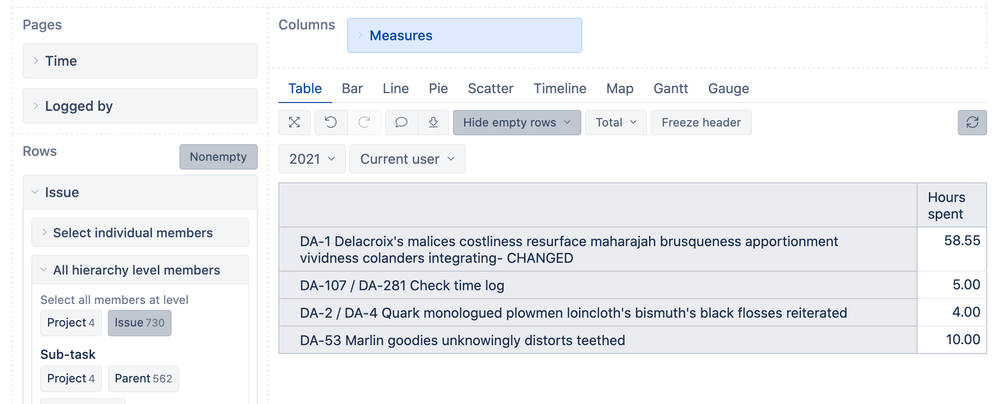Click the export download icon
Screen dimensions: 998x404
(433, 123)
